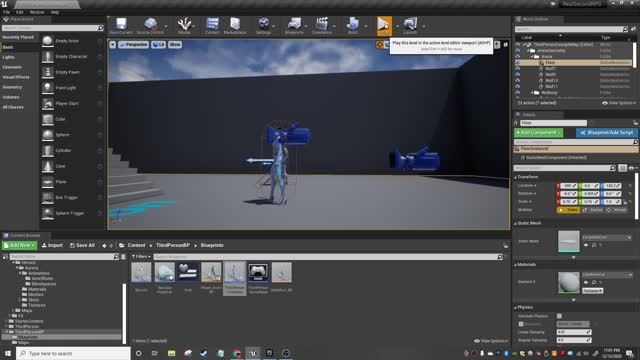Viewport: 640px width, 360px height.
Task: Click the Chrome icon in the taskbar
Action: [237, 353]
